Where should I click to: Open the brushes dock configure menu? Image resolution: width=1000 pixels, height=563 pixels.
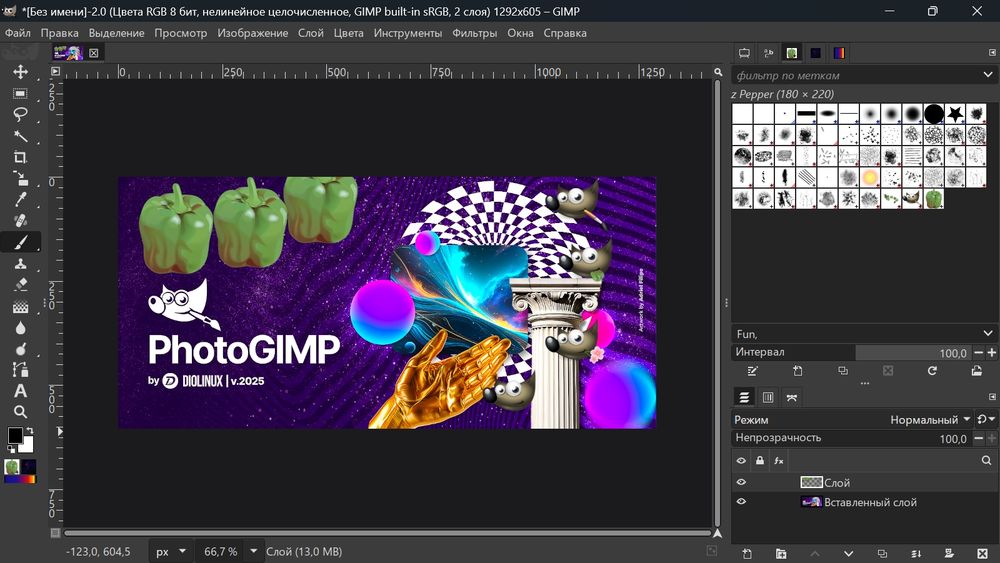click(x=992, y=52)
